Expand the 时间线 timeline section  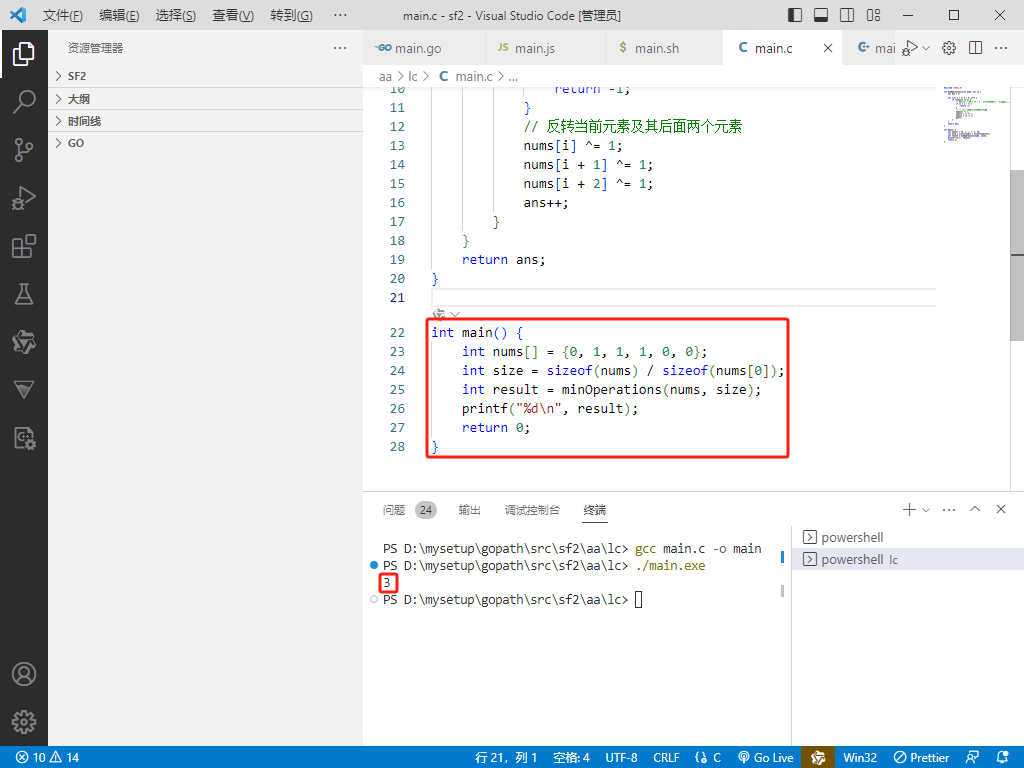206,121
